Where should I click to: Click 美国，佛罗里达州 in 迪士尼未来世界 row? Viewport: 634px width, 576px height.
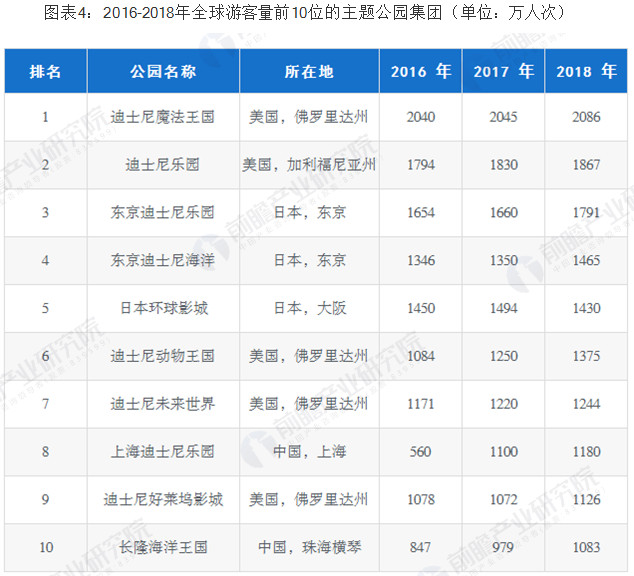coord(309,404)
